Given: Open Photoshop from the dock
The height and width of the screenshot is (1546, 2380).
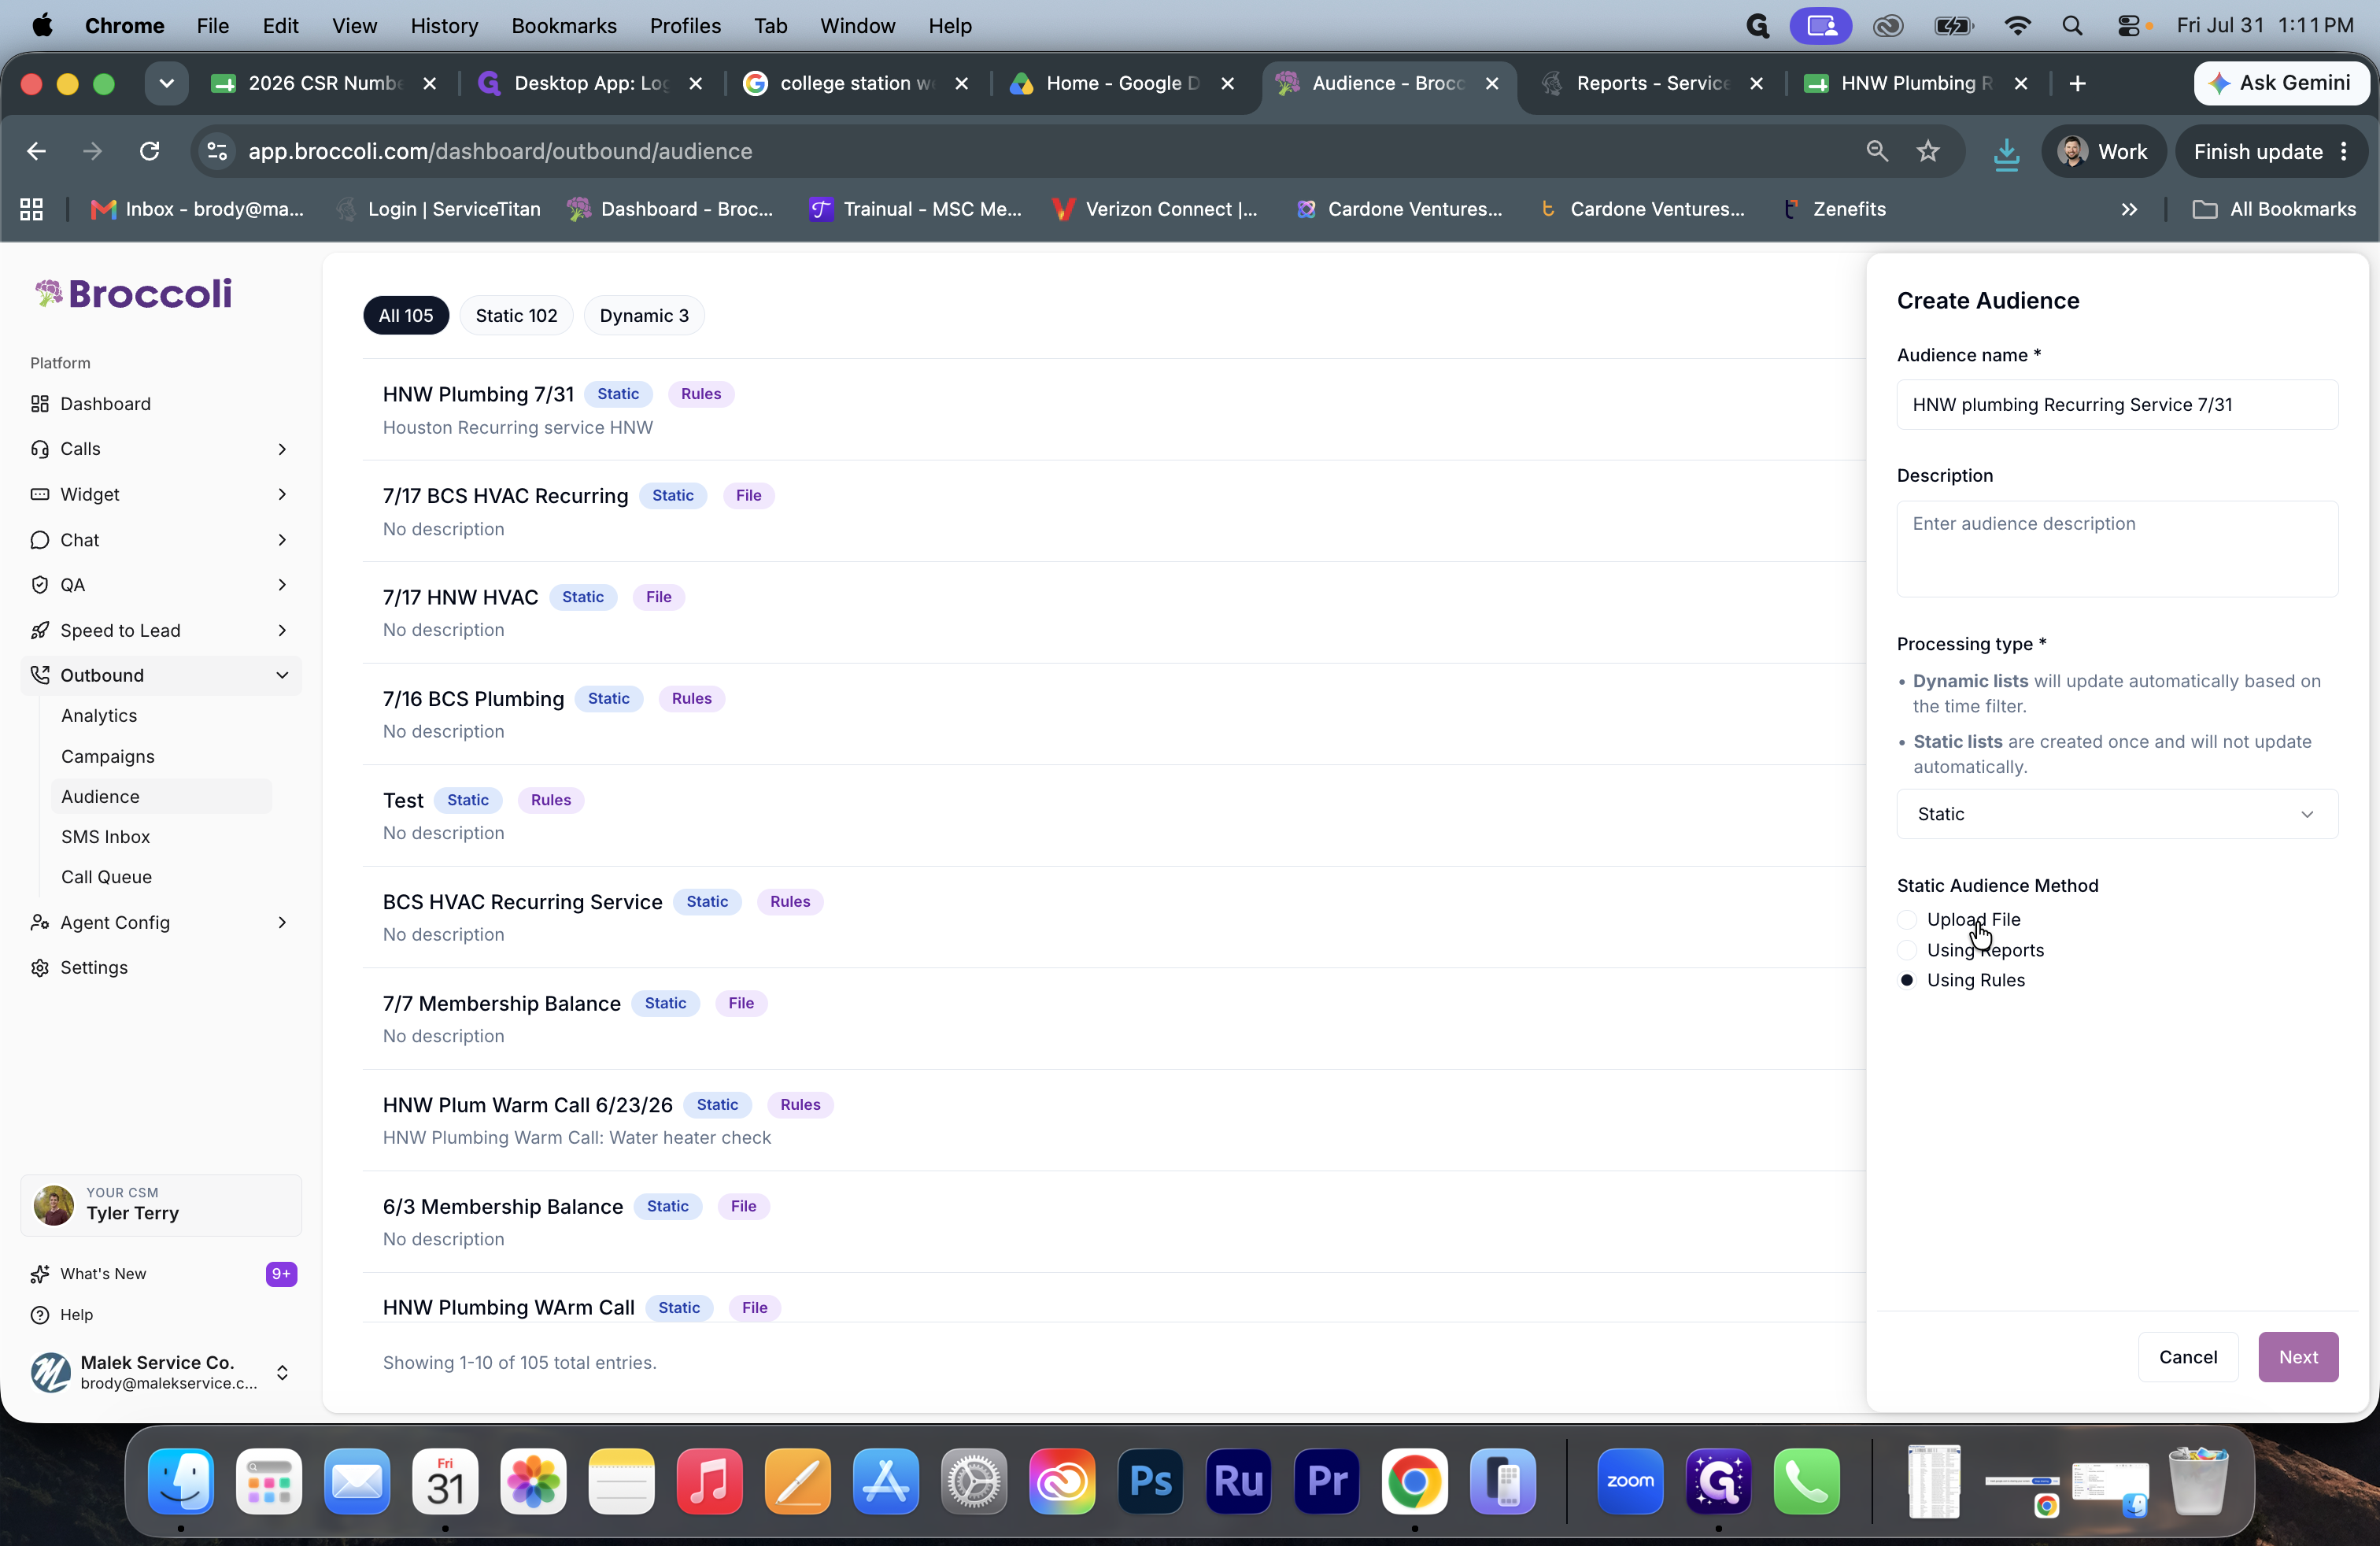Looking at the screenshot, I should tap(1150, 1481).
